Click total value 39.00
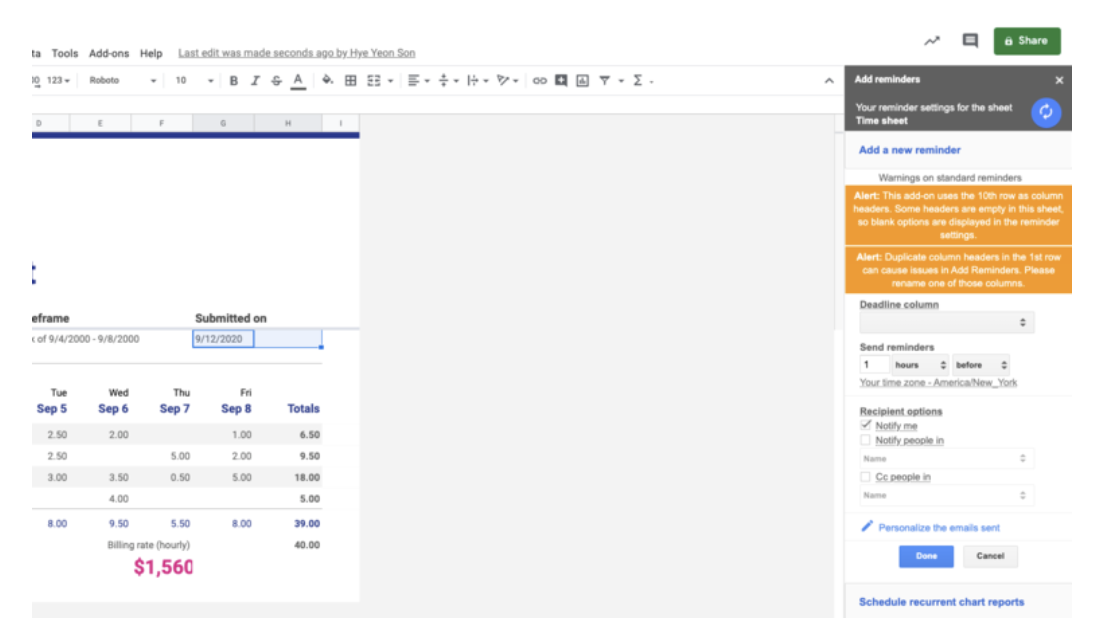The image size is (1098, 634). [x=307, y=523]
